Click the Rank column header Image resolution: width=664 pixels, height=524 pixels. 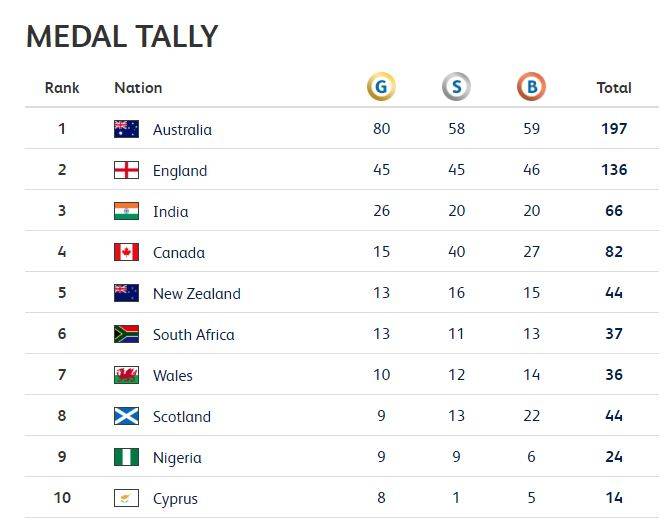[62, 88]
